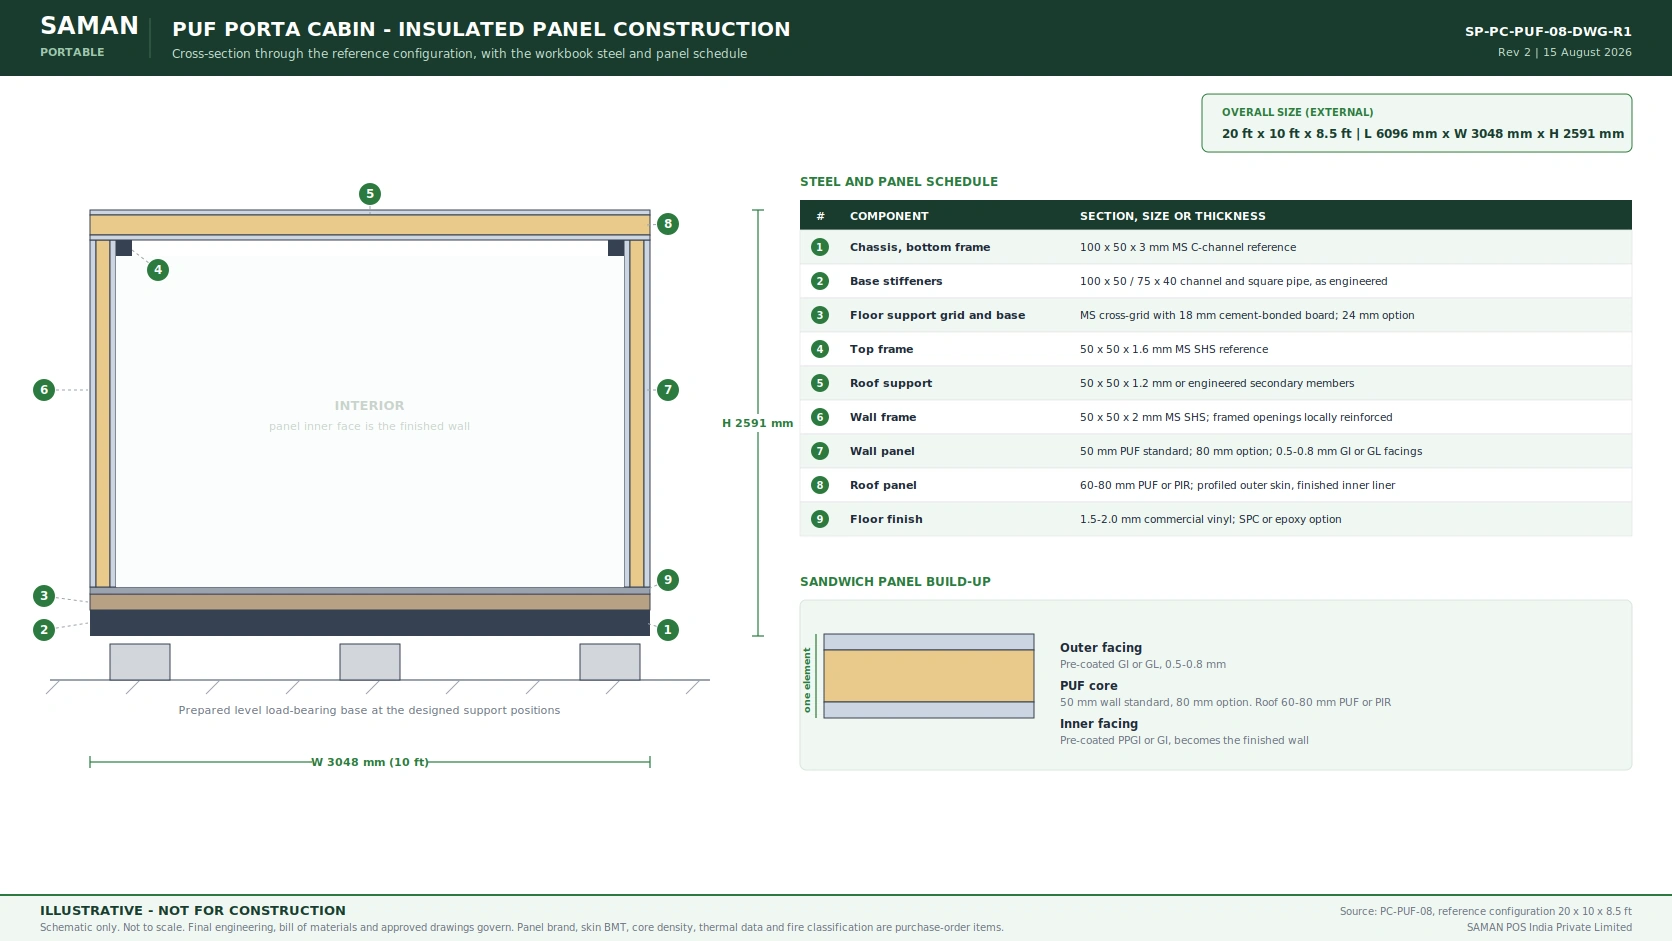Select the number 8 badge beside Roof panel
The height and width of the screenshot is (941, 1672).
(820, 485)
